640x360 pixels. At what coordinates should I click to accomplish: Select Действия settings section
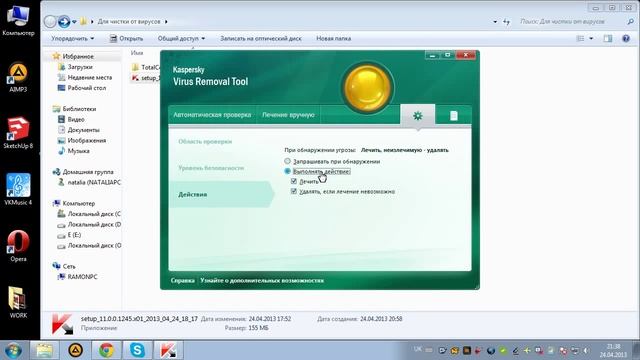coord(221,194)
